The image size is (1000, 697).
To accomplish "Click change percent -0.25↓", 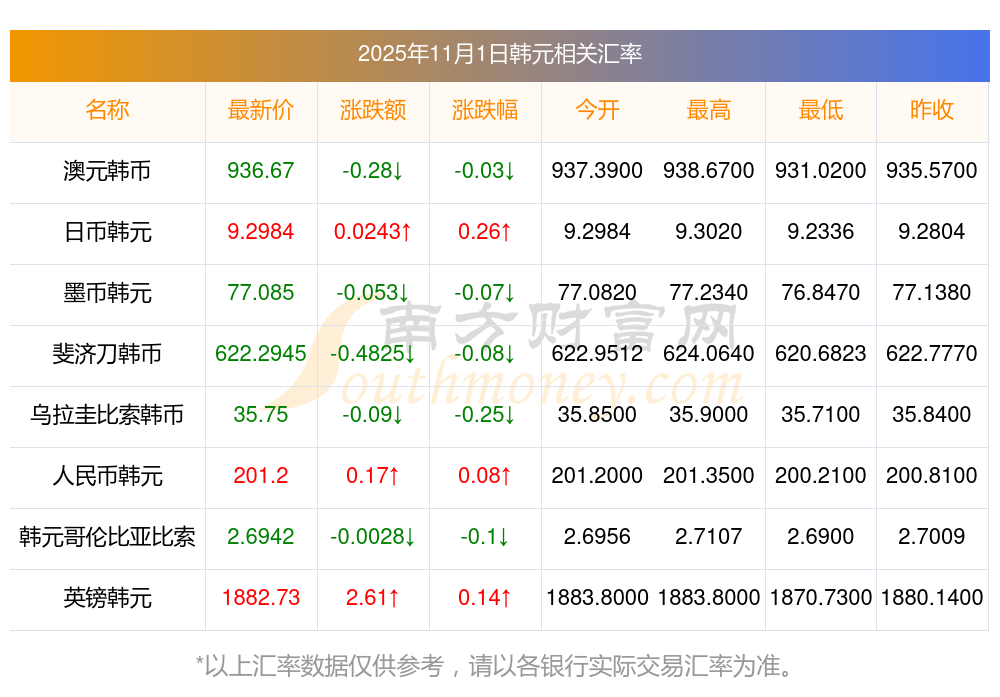I will (485, 415).
